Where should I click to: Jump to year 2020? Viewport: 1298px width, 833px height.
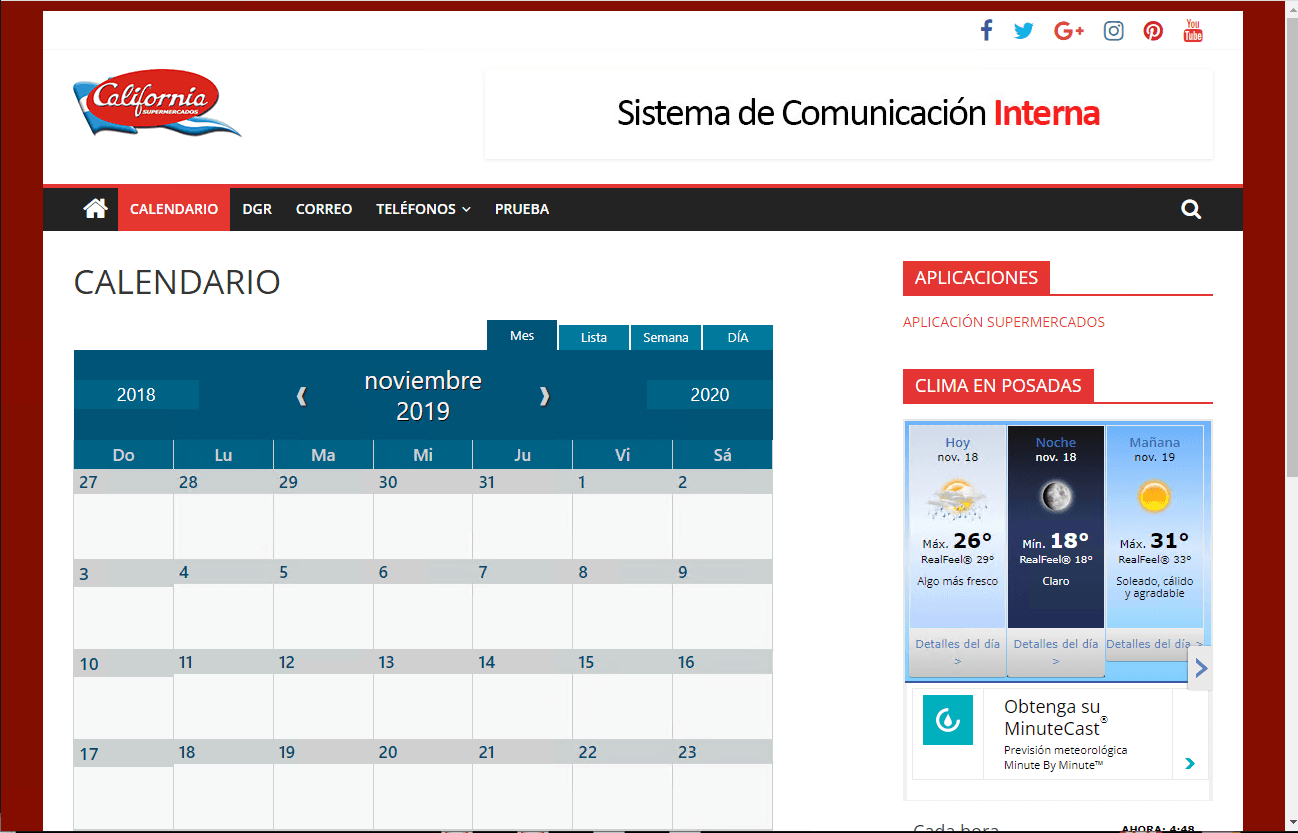click(x=710, y=395)
